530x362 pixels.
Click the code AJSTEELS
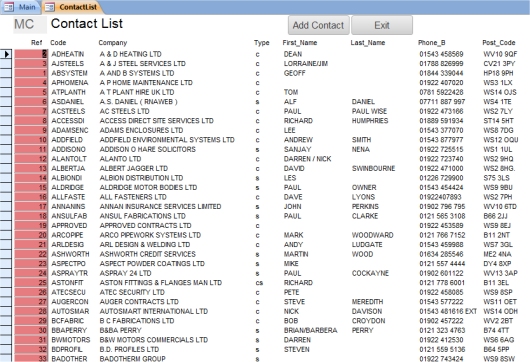click(68, 64)
